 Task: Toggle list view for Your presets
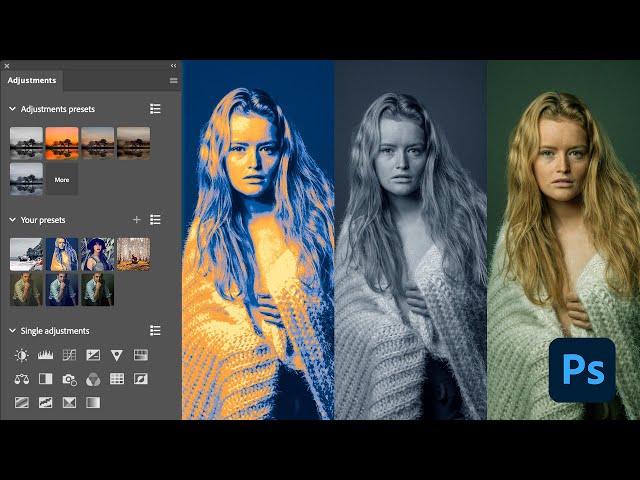[x=155, y=220]
